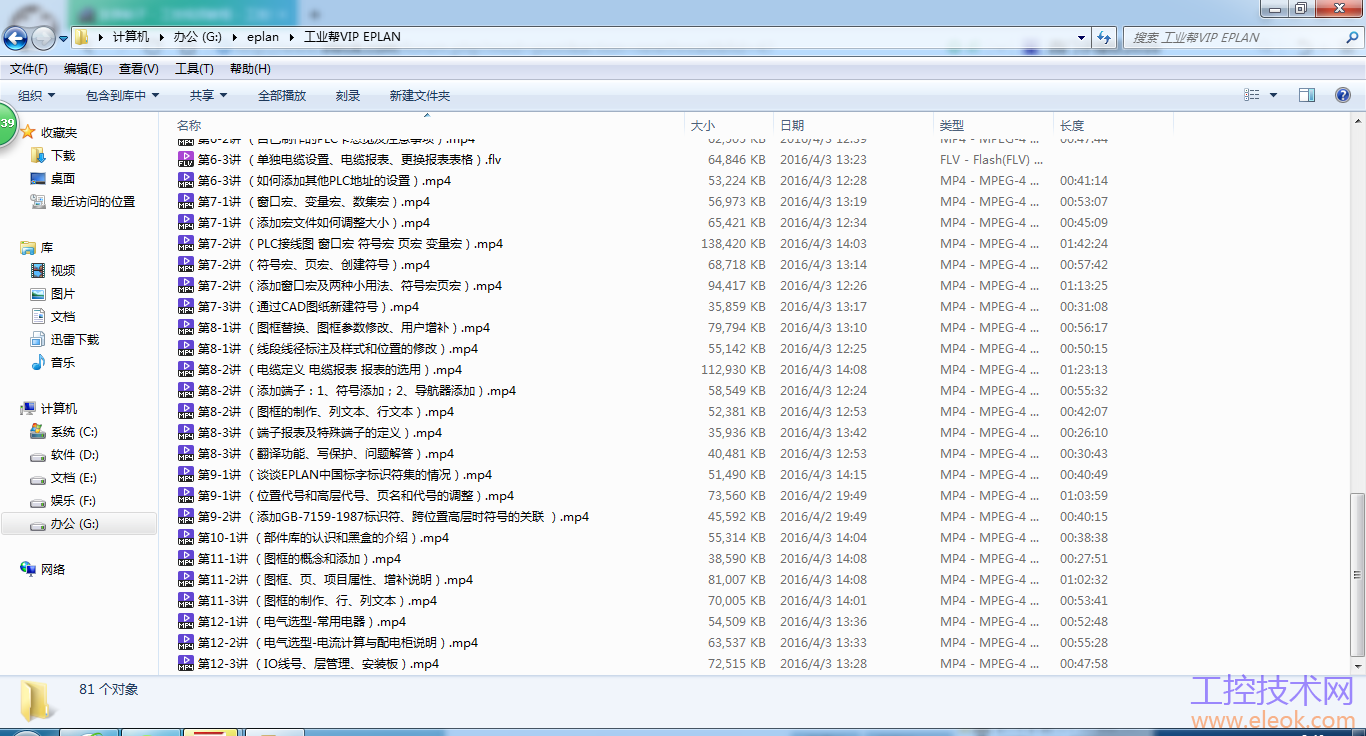This screenshot has width=1366, height=736.
Task: Click the video icon of 第12-3讲 file
Action: point(186,663)
